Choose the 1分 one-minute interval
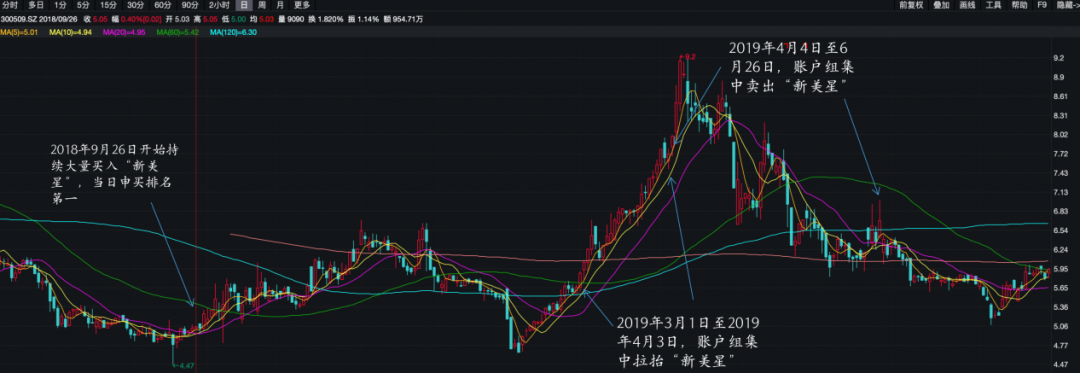Image resolution: width=1080 pixels, height=373 pixels. pyautogui.click(x=61, y=5)
